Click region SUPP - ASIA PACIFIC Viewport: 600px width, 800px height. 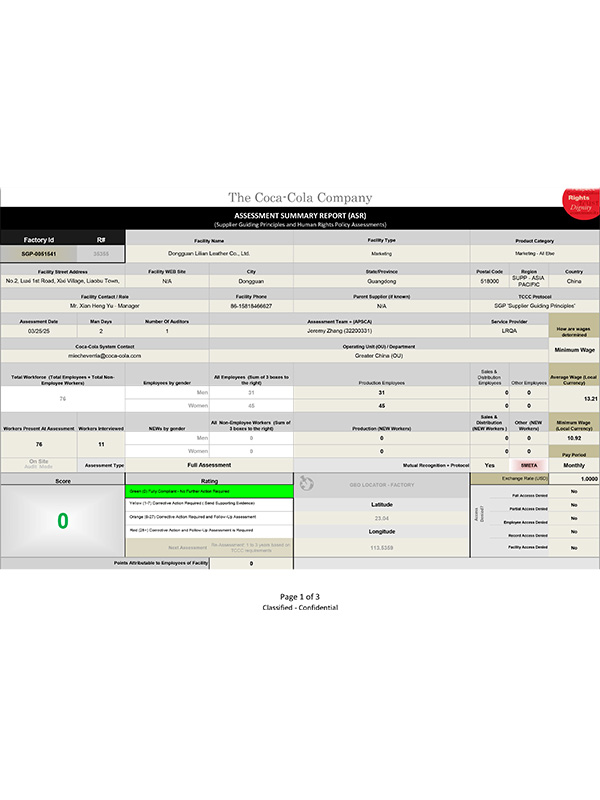coord(529,281)
